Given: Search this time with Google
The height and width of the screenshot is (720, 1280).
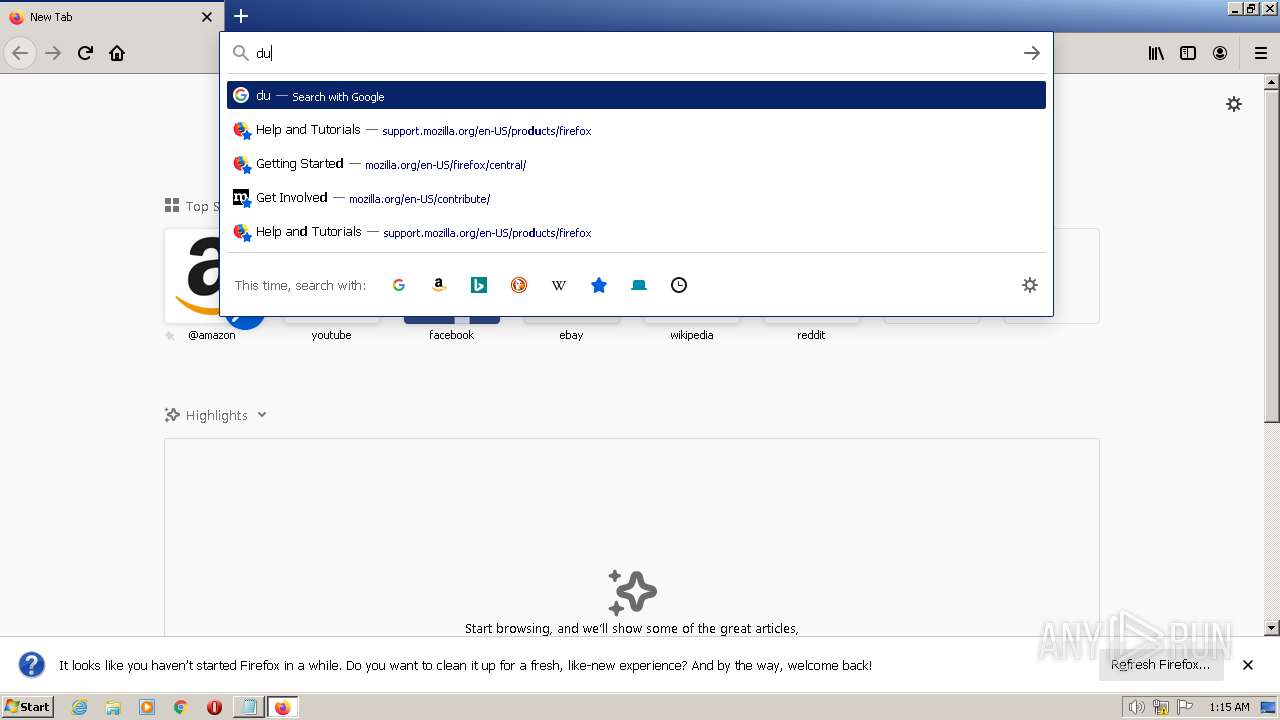Looking at the screenshot, I should tap(399, 285).
